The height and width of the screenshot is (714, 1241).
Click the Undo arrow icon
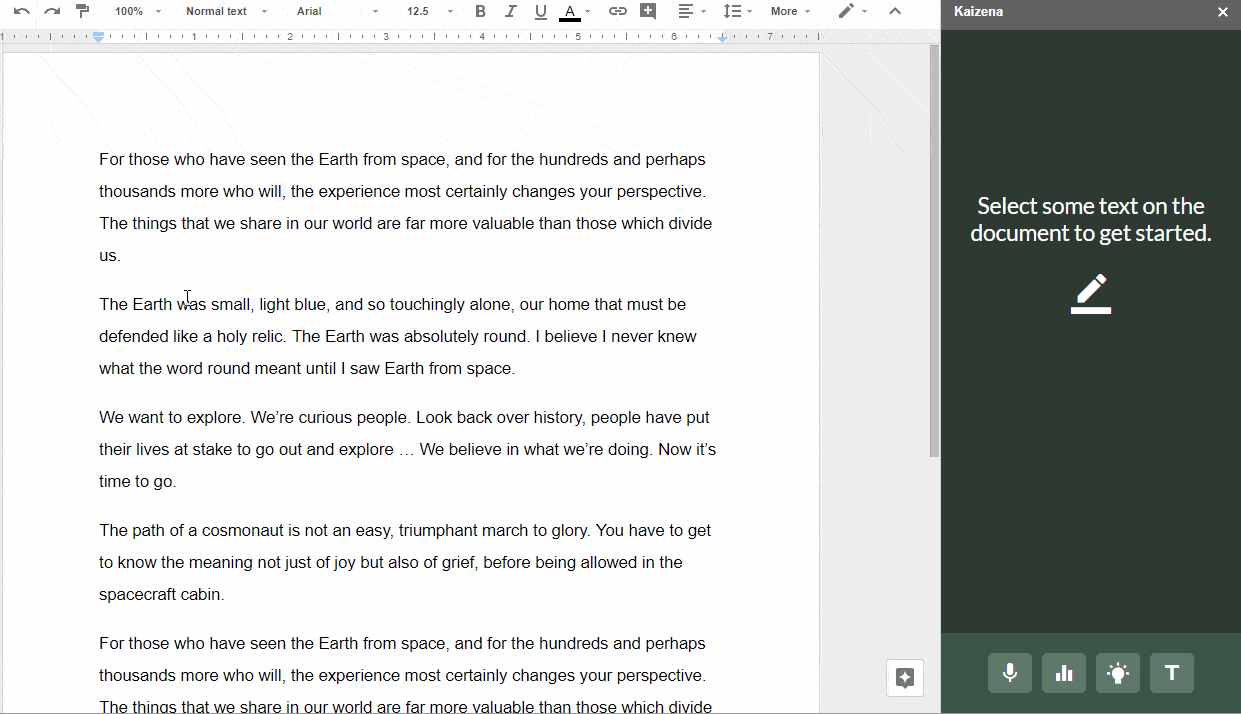[x=21, y=11]
